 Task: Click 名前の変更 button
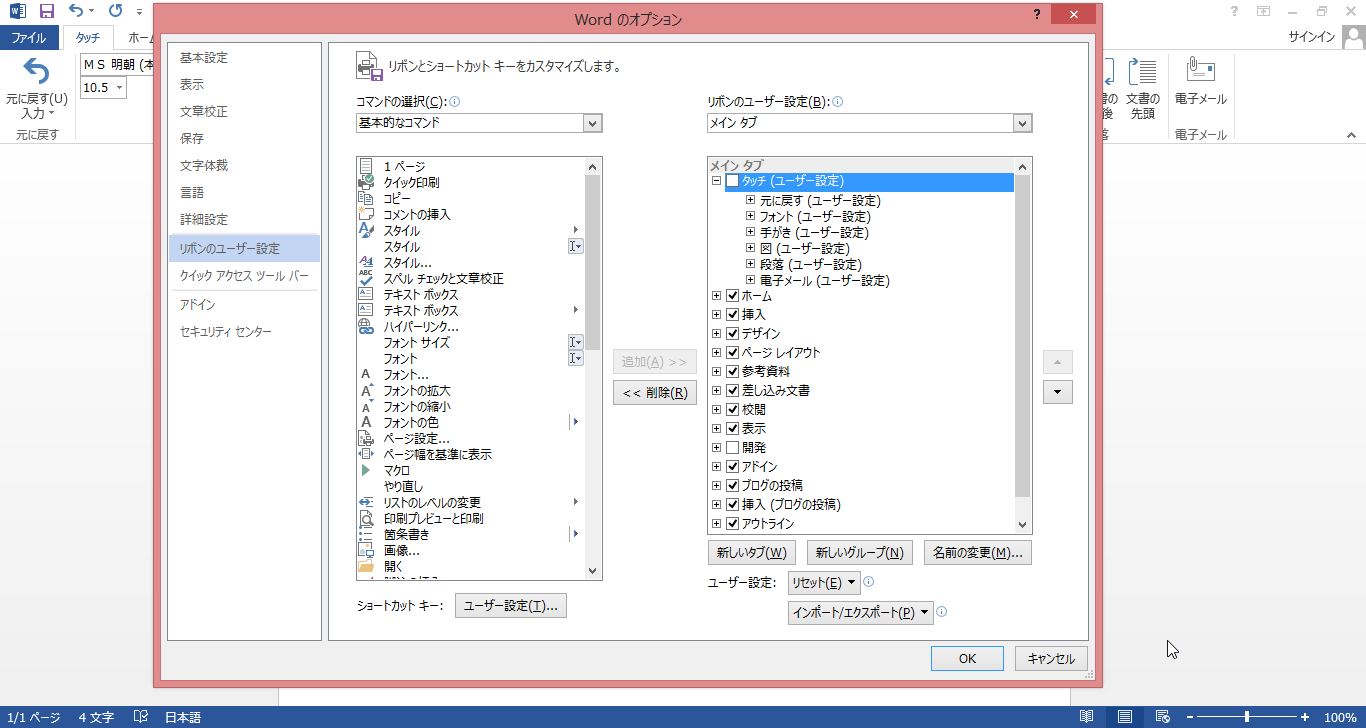tap(977, 552)
